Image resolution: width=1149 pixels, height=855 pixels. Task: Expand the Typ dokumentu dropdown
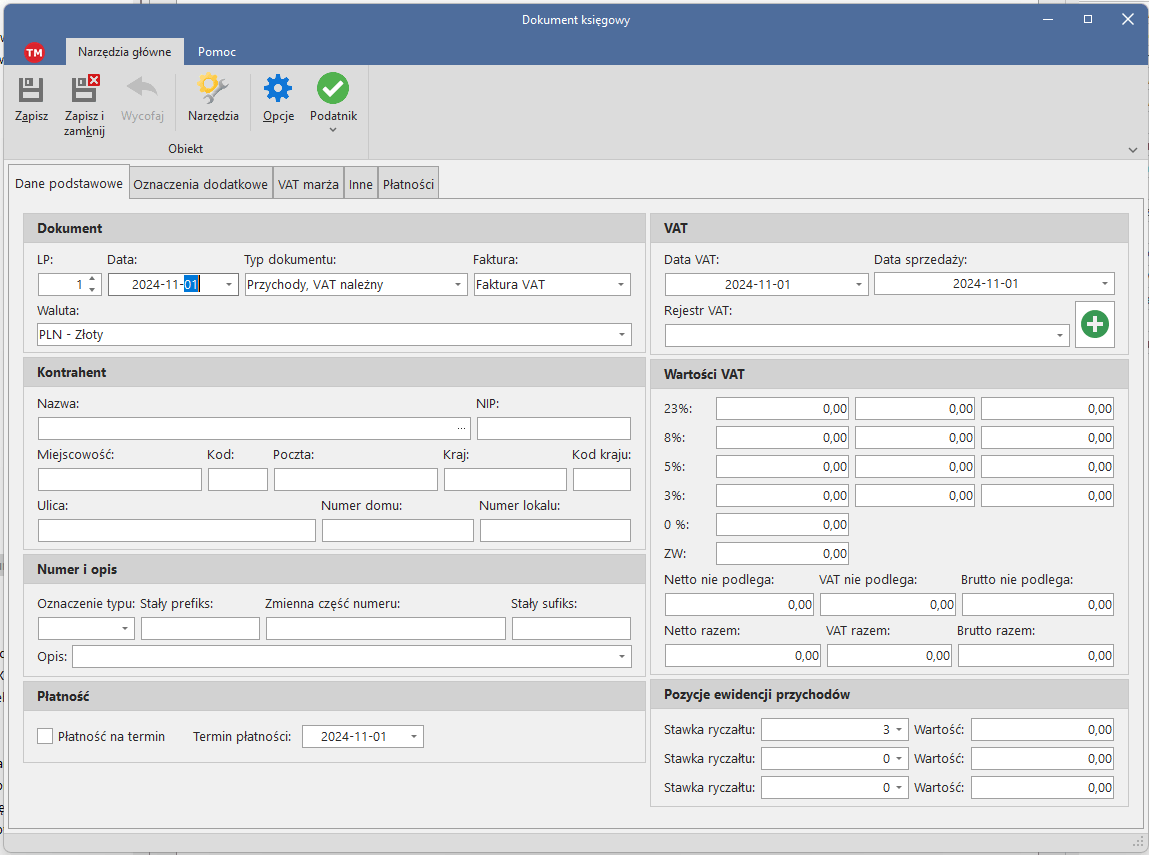[x=458, y=285]
